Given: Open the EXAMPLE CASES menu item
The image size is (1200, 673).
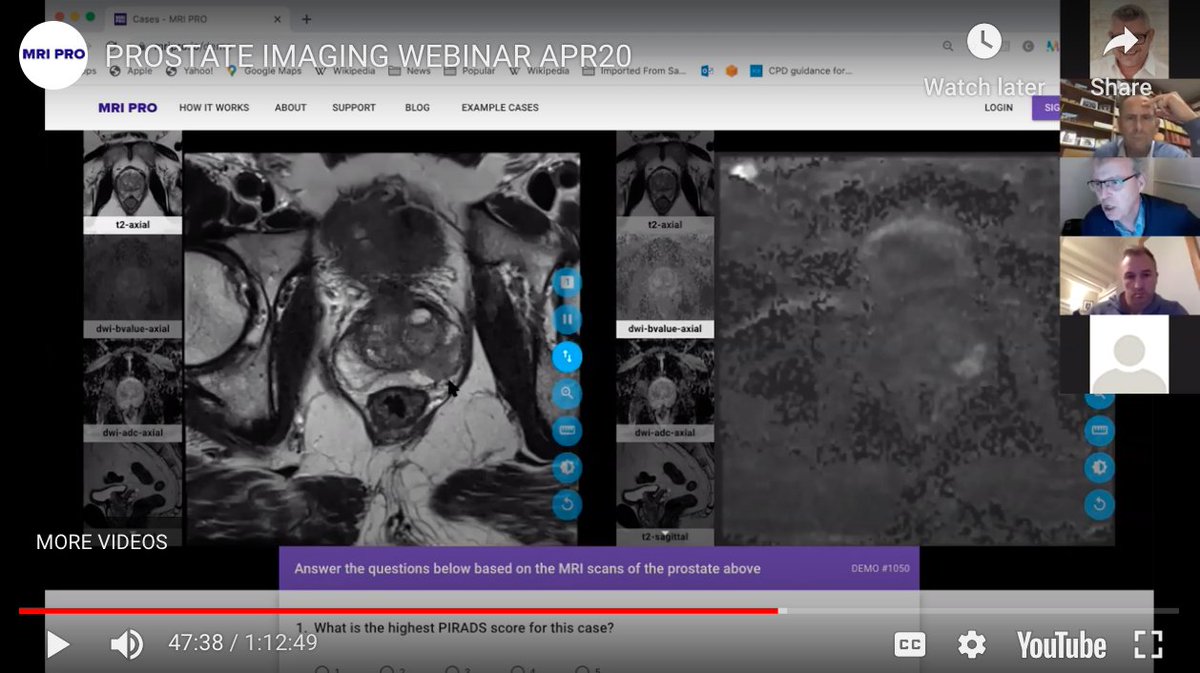Looking at the screenshot, I should coord(499,107).
